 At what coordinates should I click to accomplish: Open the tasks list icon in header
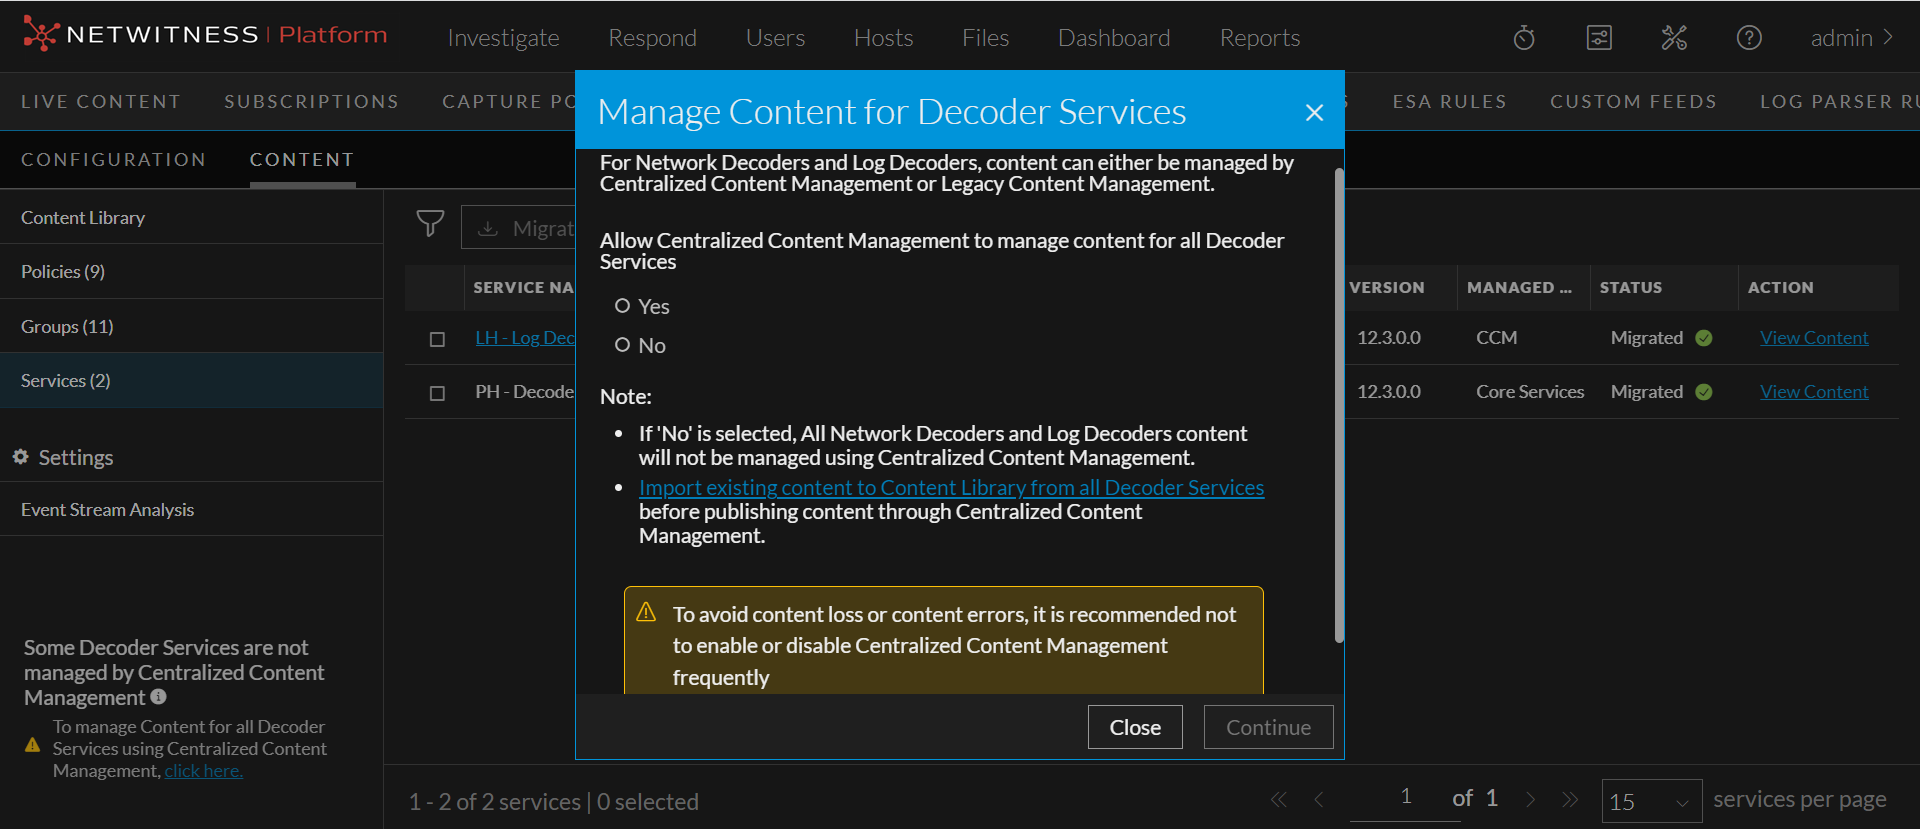pos(1599,38)
